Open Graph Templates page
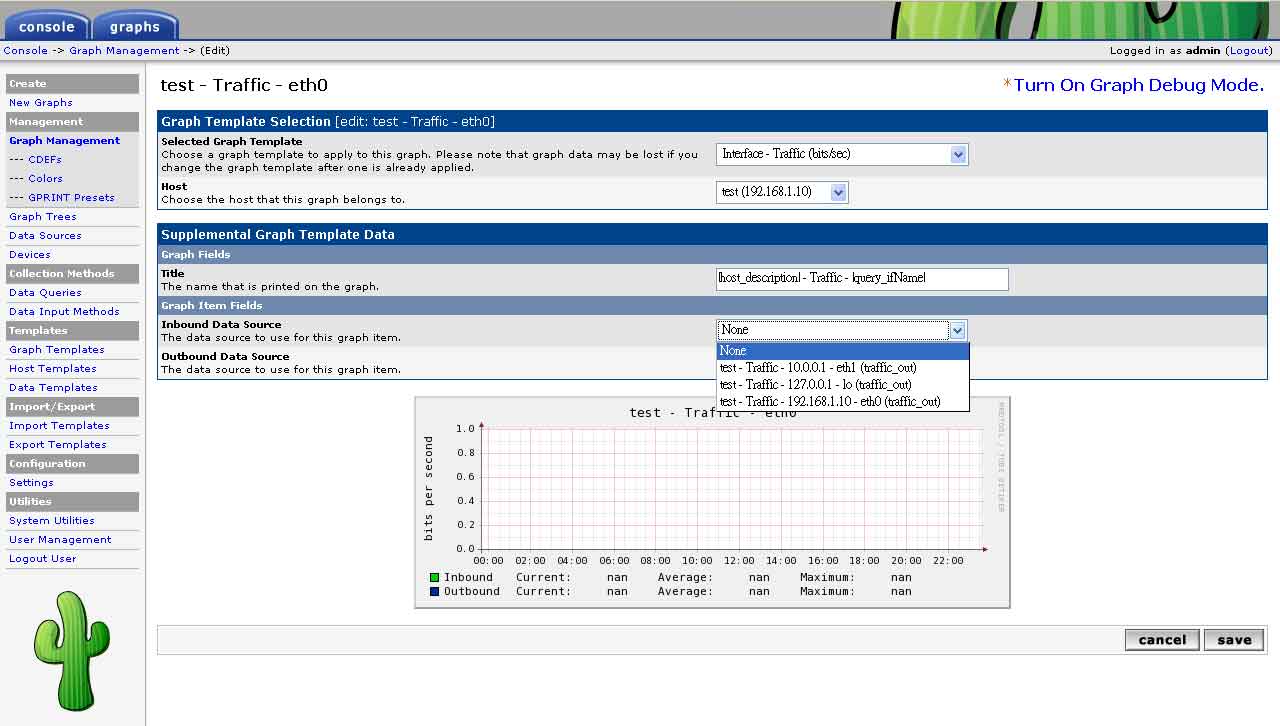Screen dimensions: 1280x726 pos(57,350)
